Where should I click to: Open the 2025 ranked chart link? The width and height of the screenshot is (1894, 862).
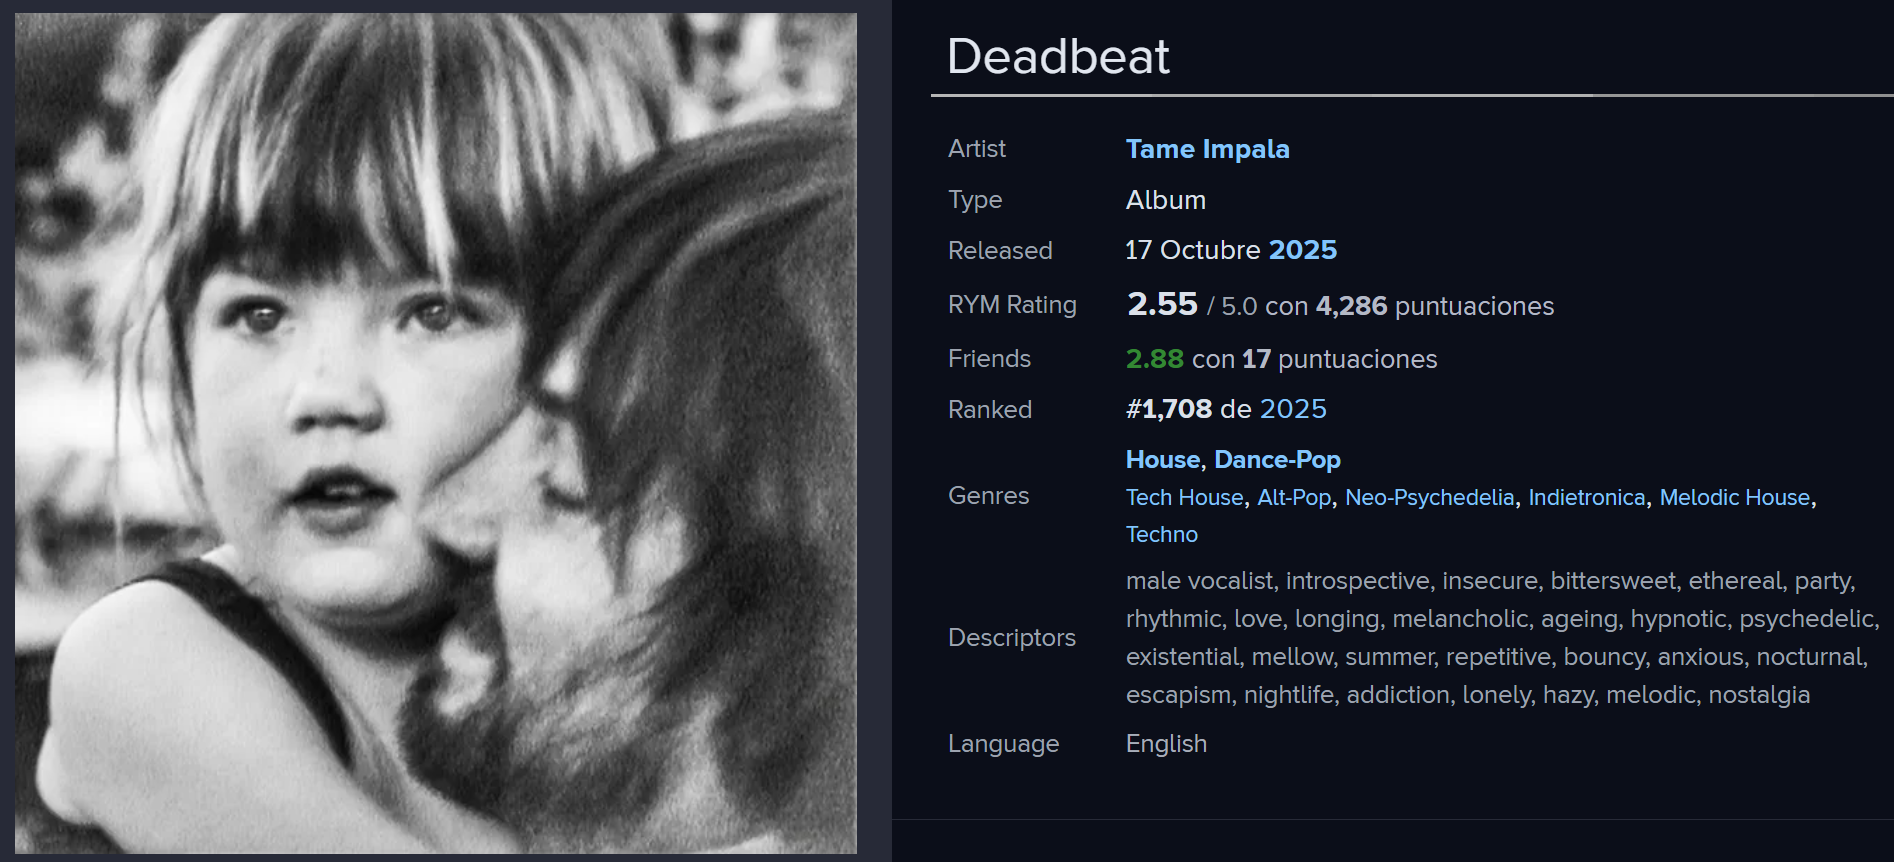(x=1293, y=409)
